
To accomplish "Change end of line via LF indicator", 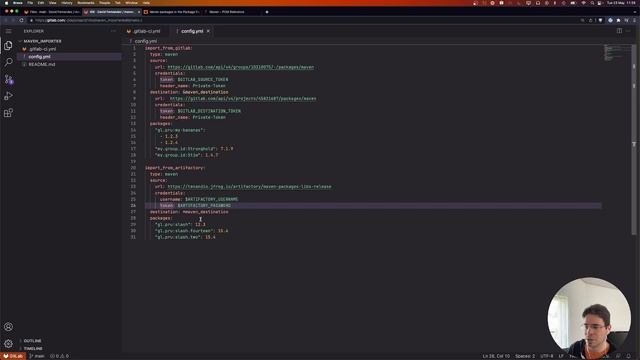I will tap(561, 356).
